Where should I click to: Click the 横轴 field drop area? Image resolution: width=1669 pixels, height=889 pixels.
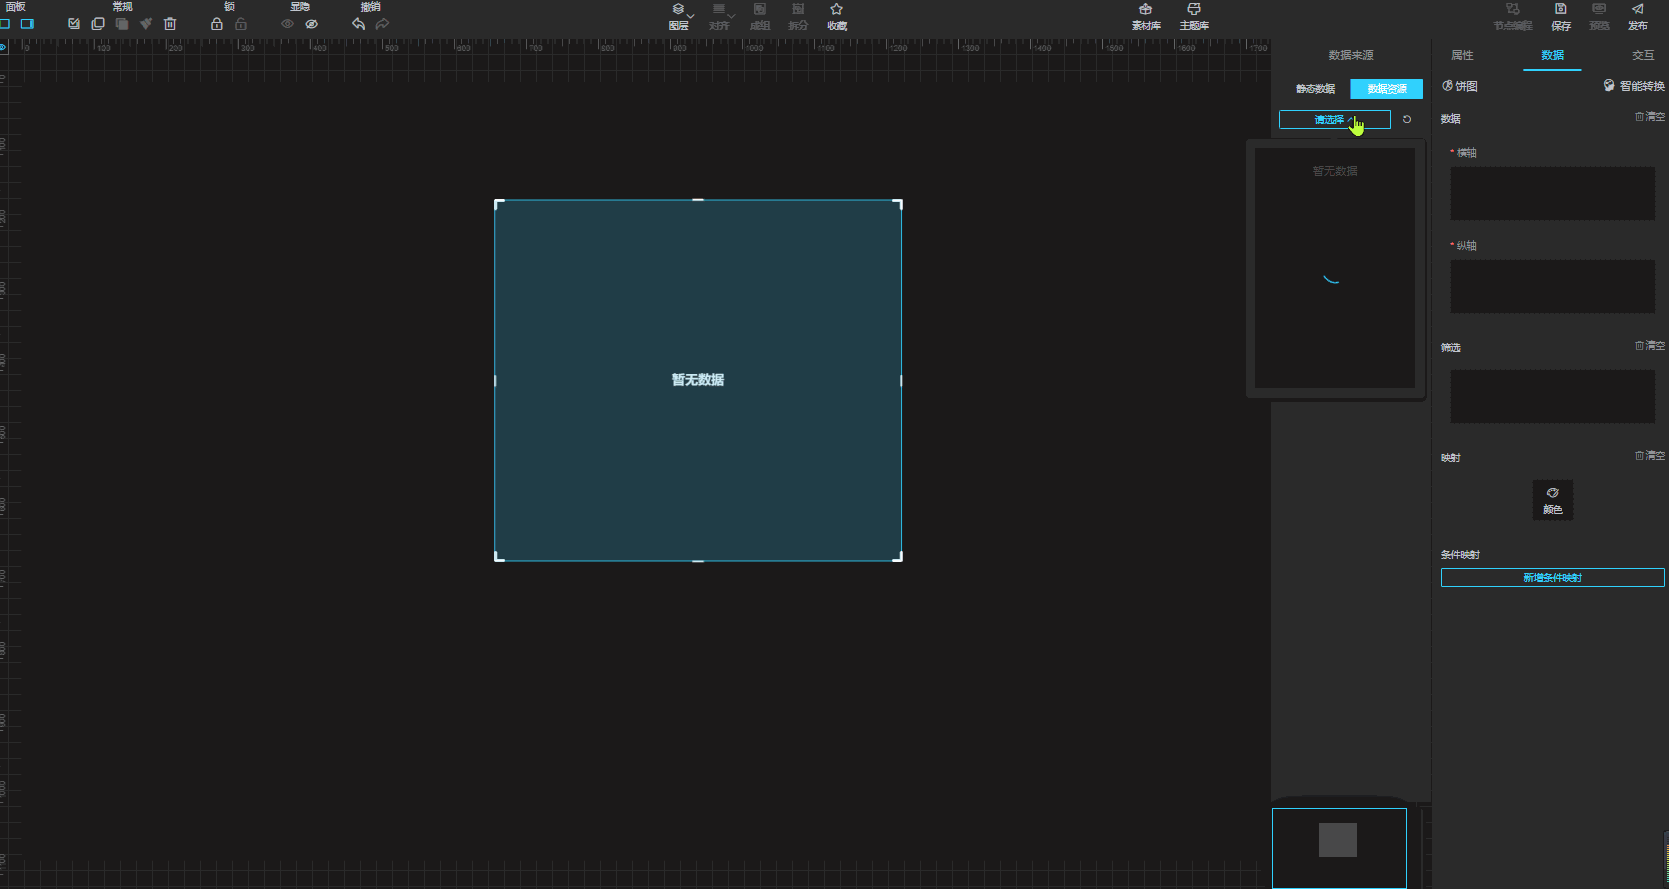click(x=1552, y=193)
